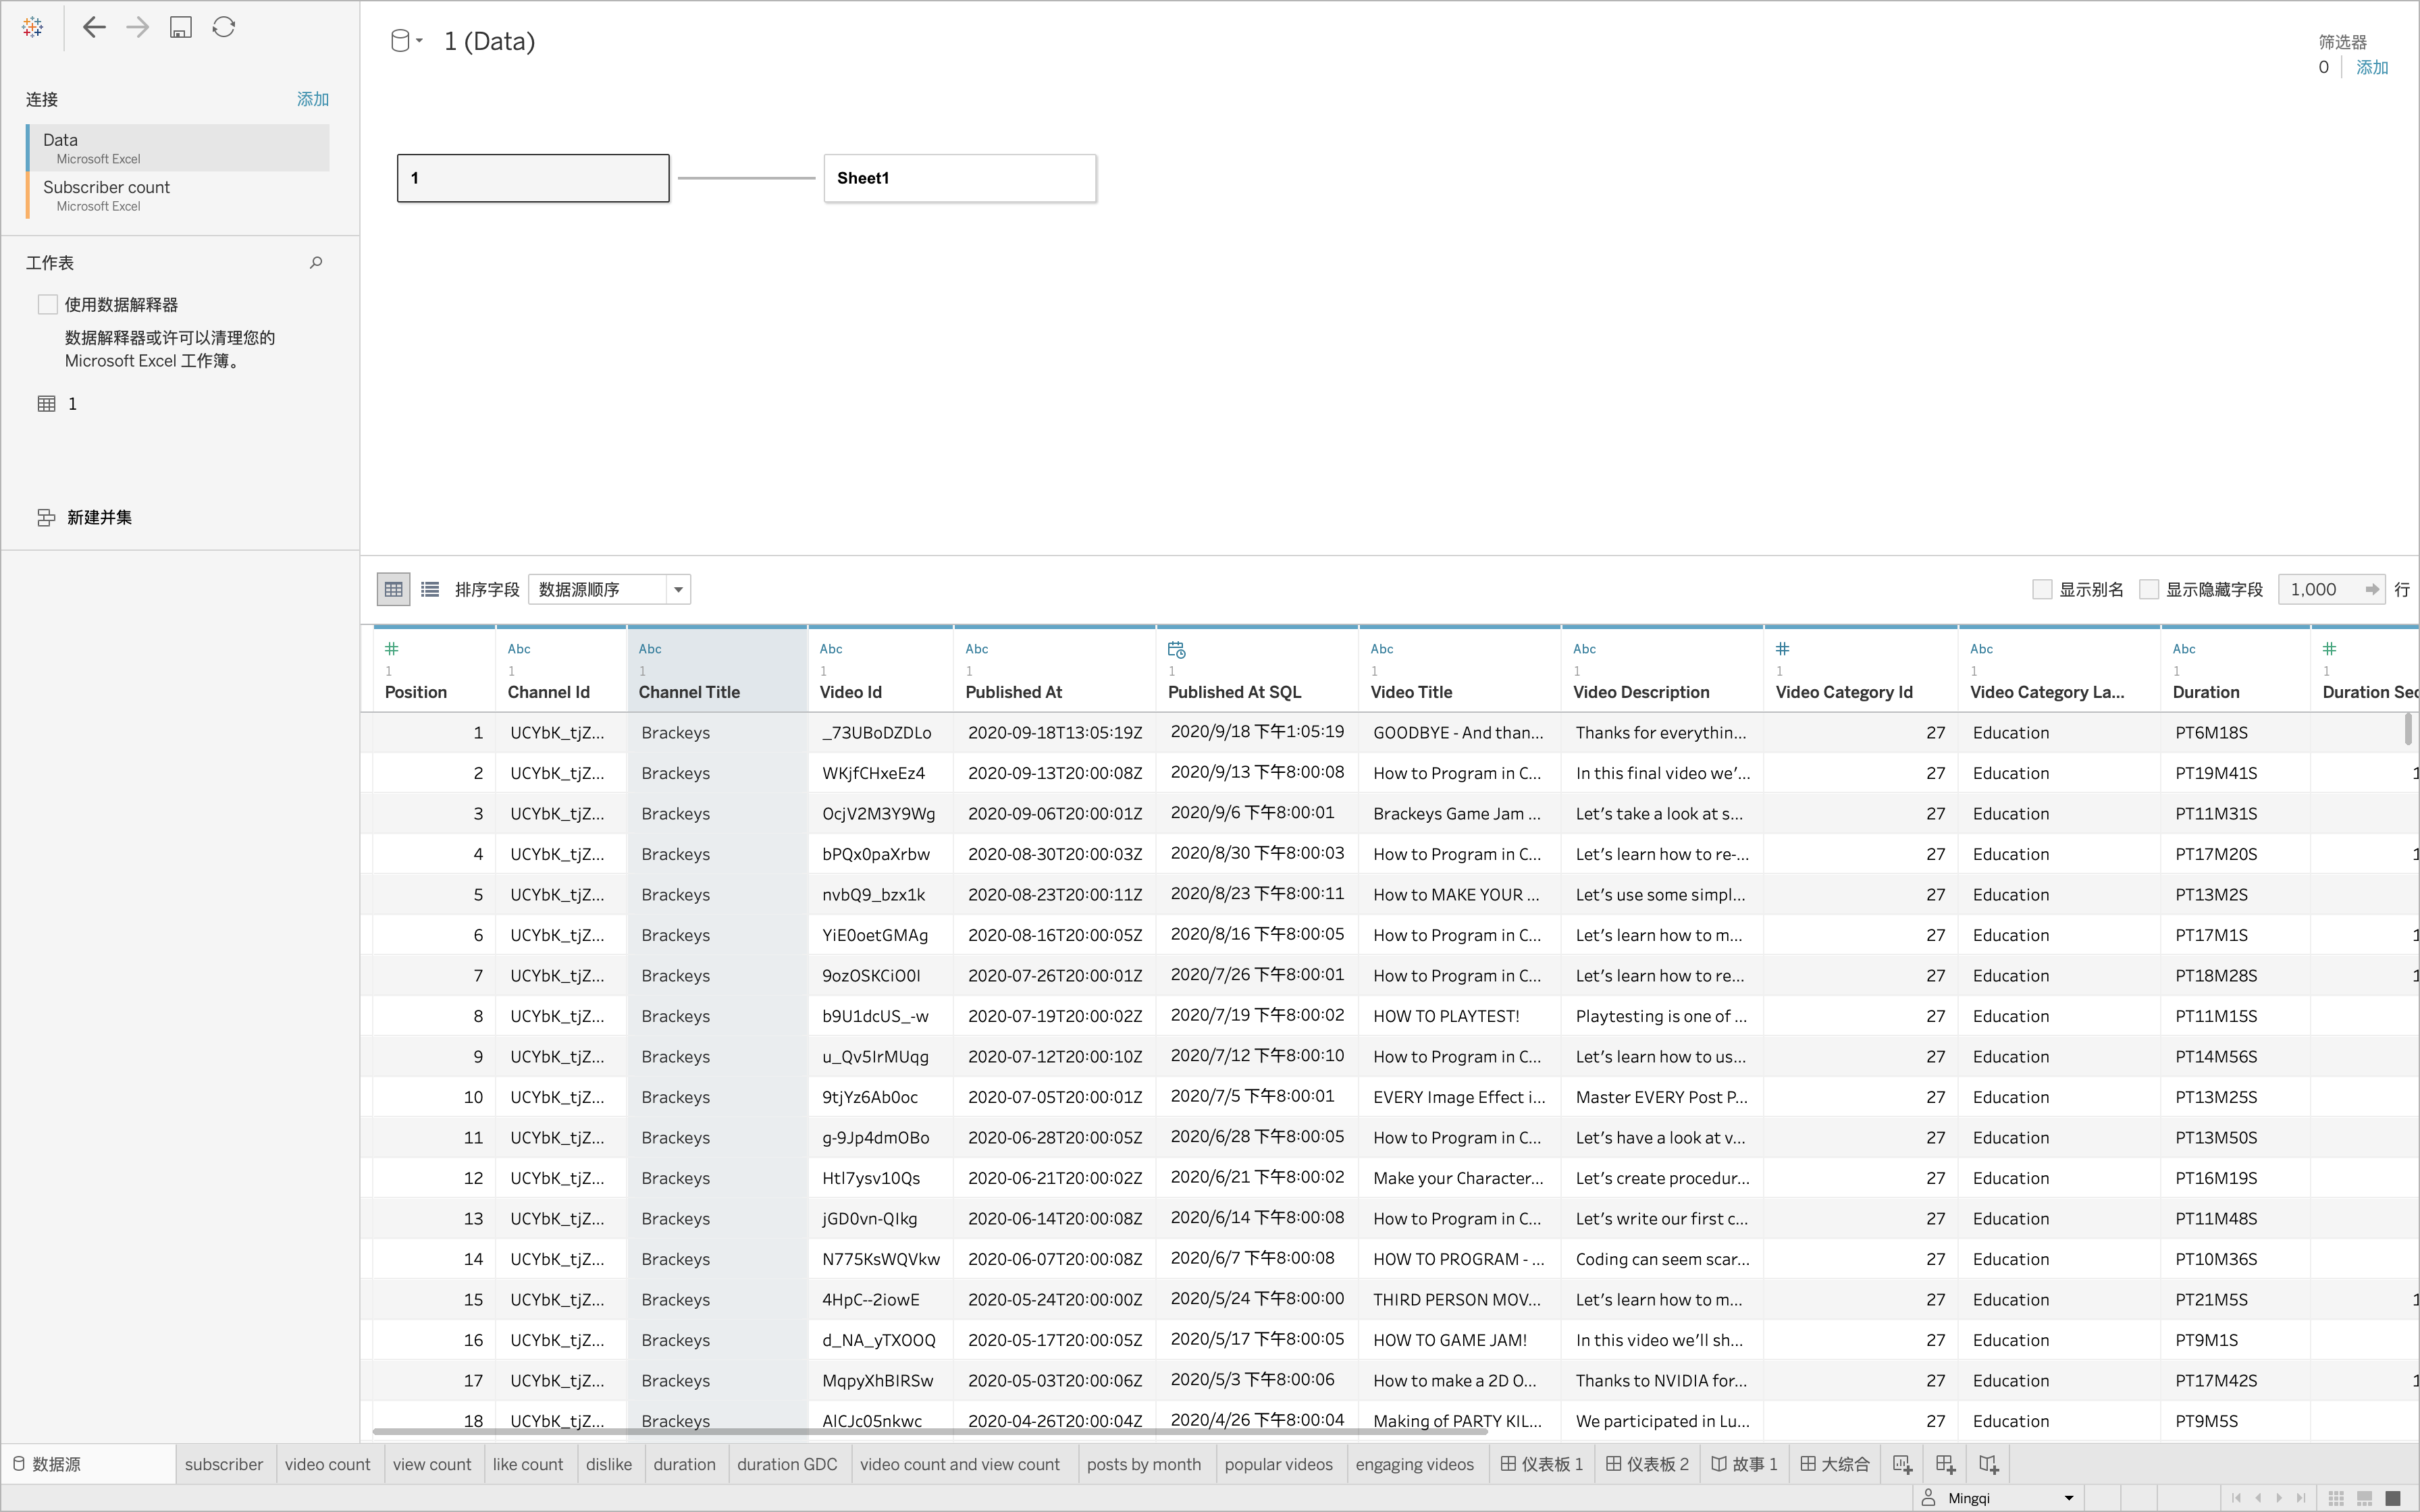This screenshot has width=2420, height=1512.
Task: Open the 数据源顺序 sort dropdown
Action: [678, 589]
